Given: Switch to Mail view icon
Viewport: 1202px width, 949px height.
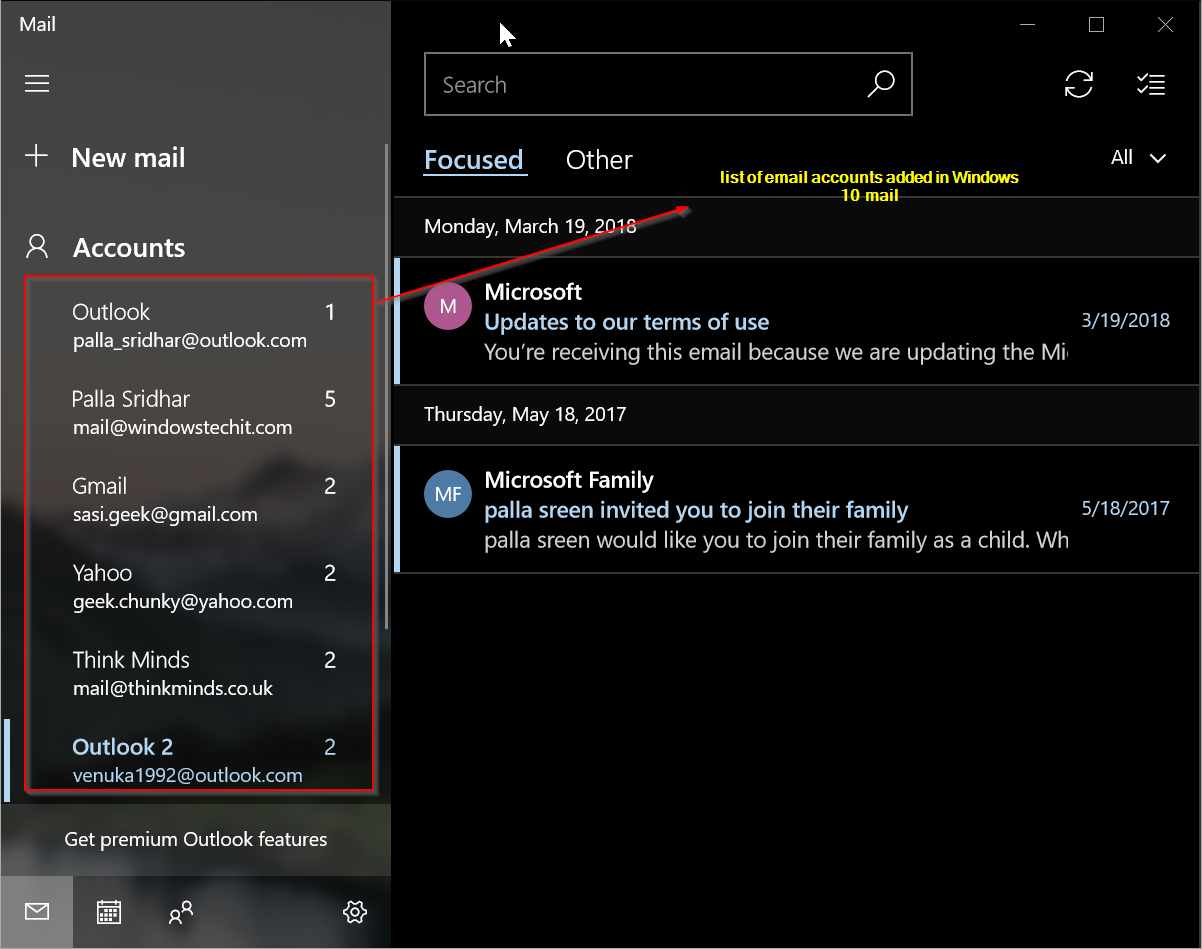Looking at the screenshot, I should (37, 912).
